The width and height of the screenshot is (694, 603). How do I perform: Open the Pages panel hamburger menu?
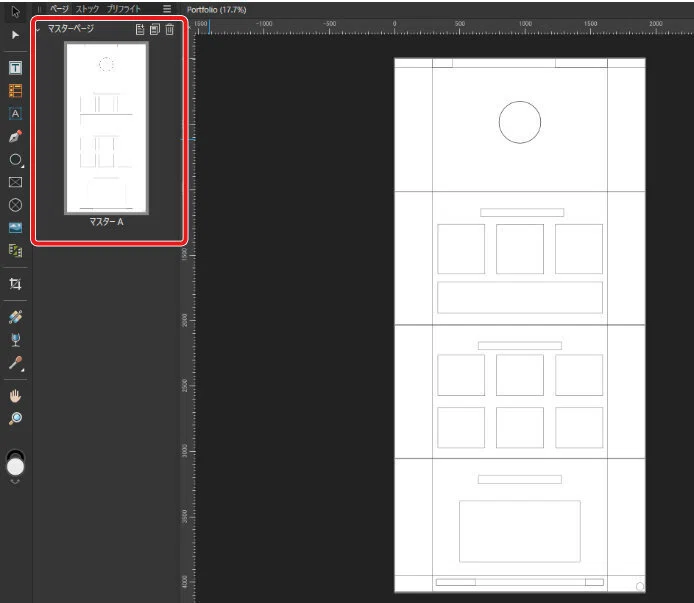point(167,9)
